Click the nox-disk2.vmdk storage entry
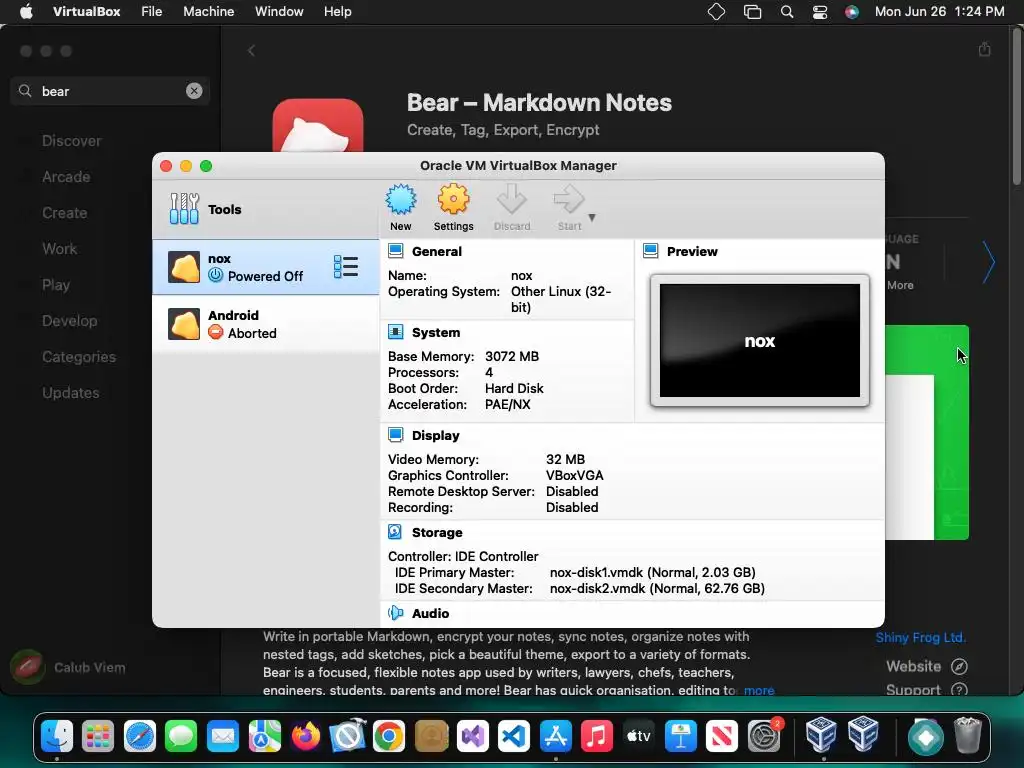 tap(657, 588)
